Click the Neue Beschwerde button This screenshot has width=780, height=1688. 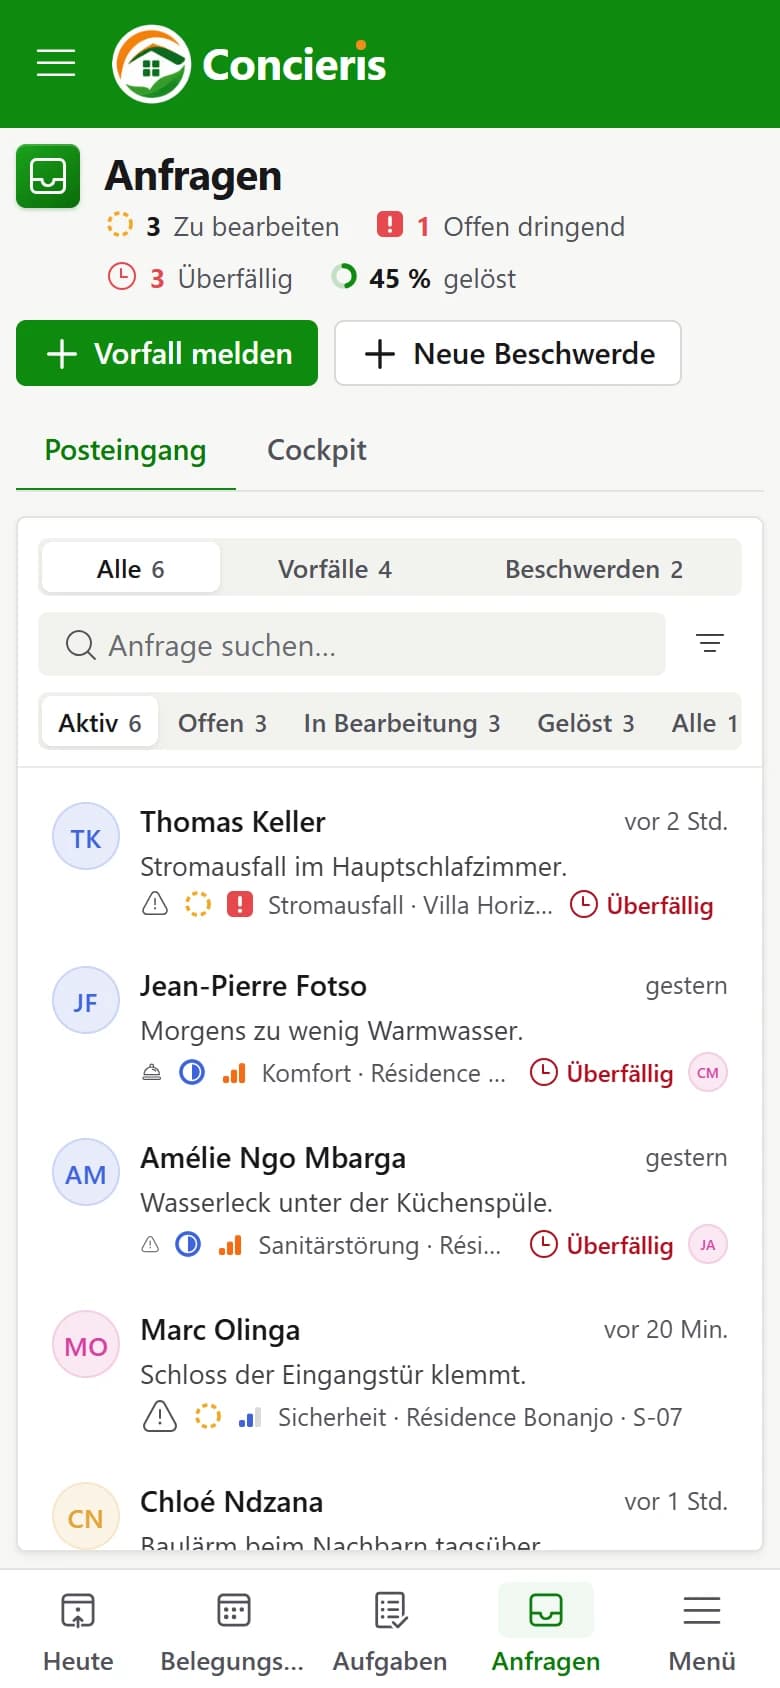click(508, 353)
